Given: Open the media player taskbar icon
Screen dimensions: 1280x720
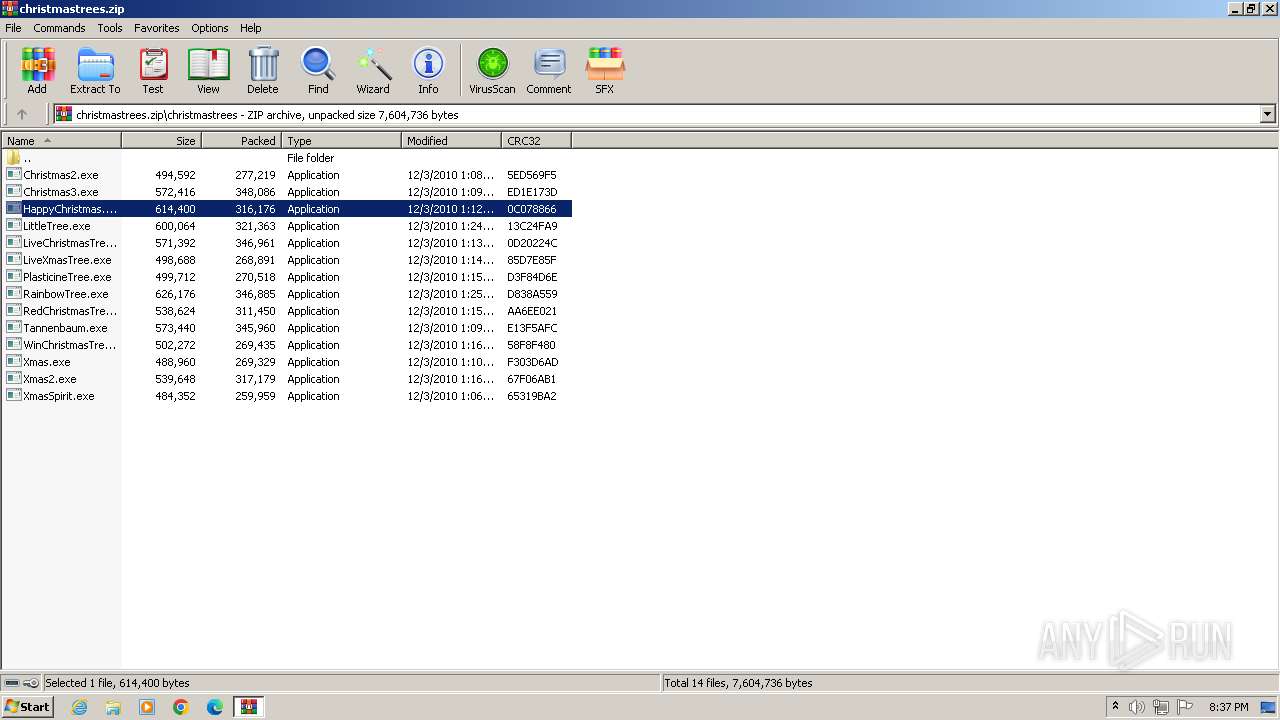Looking at the screenshot, I should [147, 707].
